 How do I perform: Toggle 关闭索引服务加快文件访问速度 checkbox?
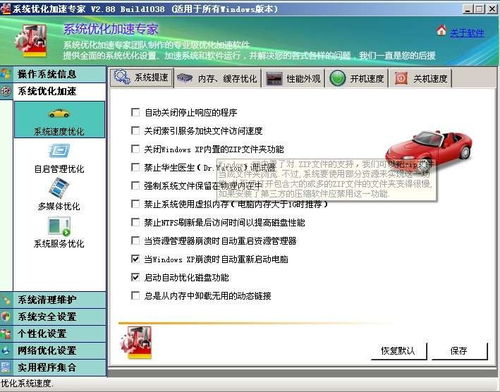[135, 131]
